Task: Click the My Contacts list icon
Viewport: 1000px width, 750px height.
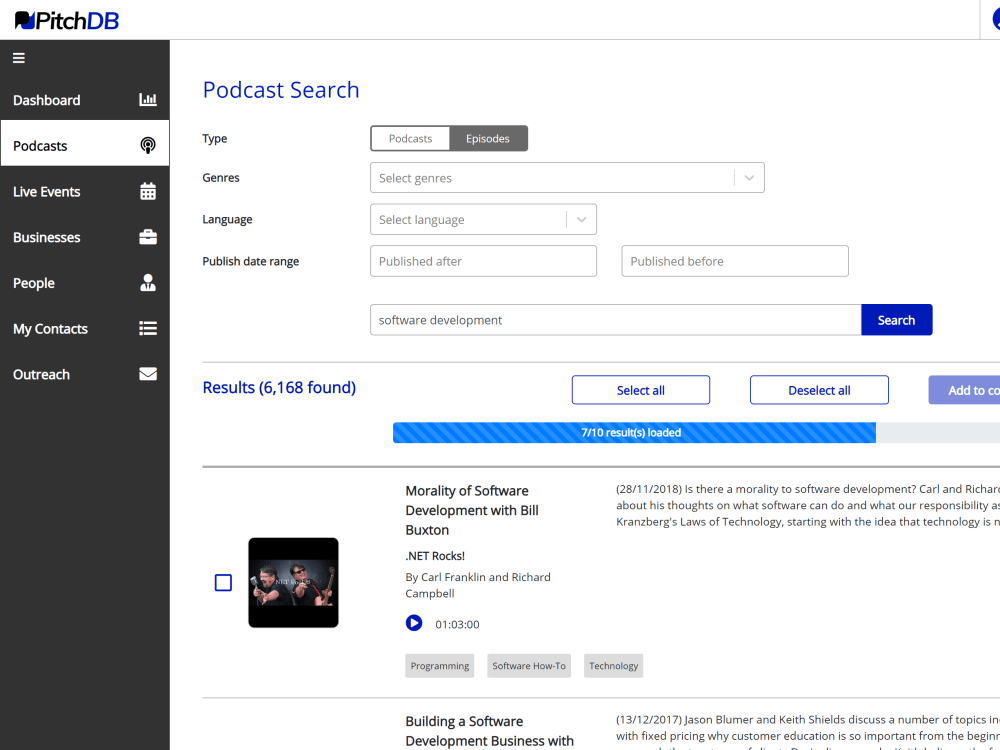Action: click(148, 328)
